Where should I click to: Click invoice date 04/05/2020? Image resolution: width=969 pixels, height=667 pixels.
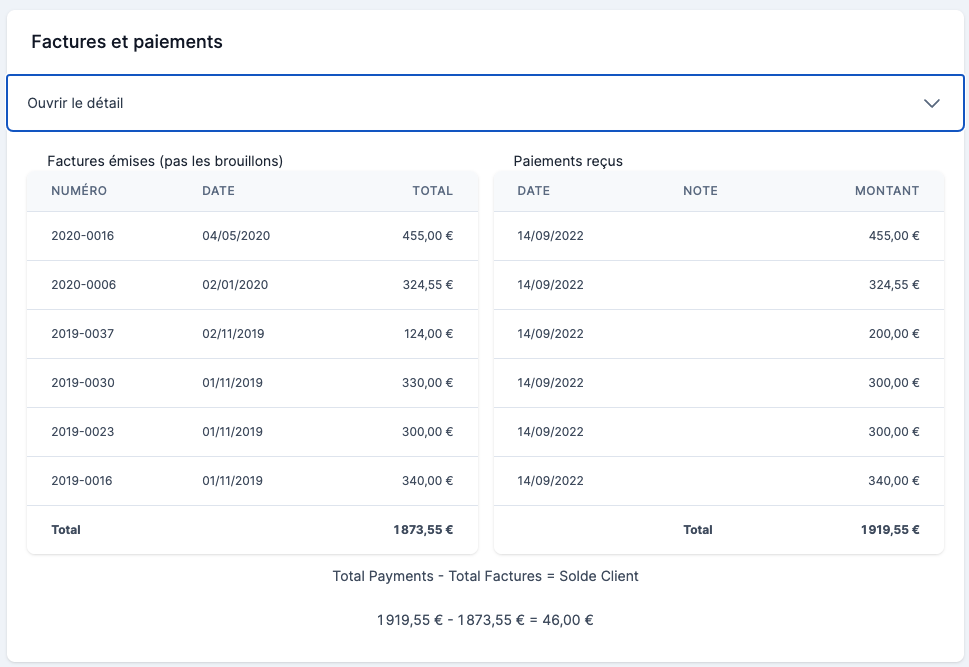pos(236,236)
